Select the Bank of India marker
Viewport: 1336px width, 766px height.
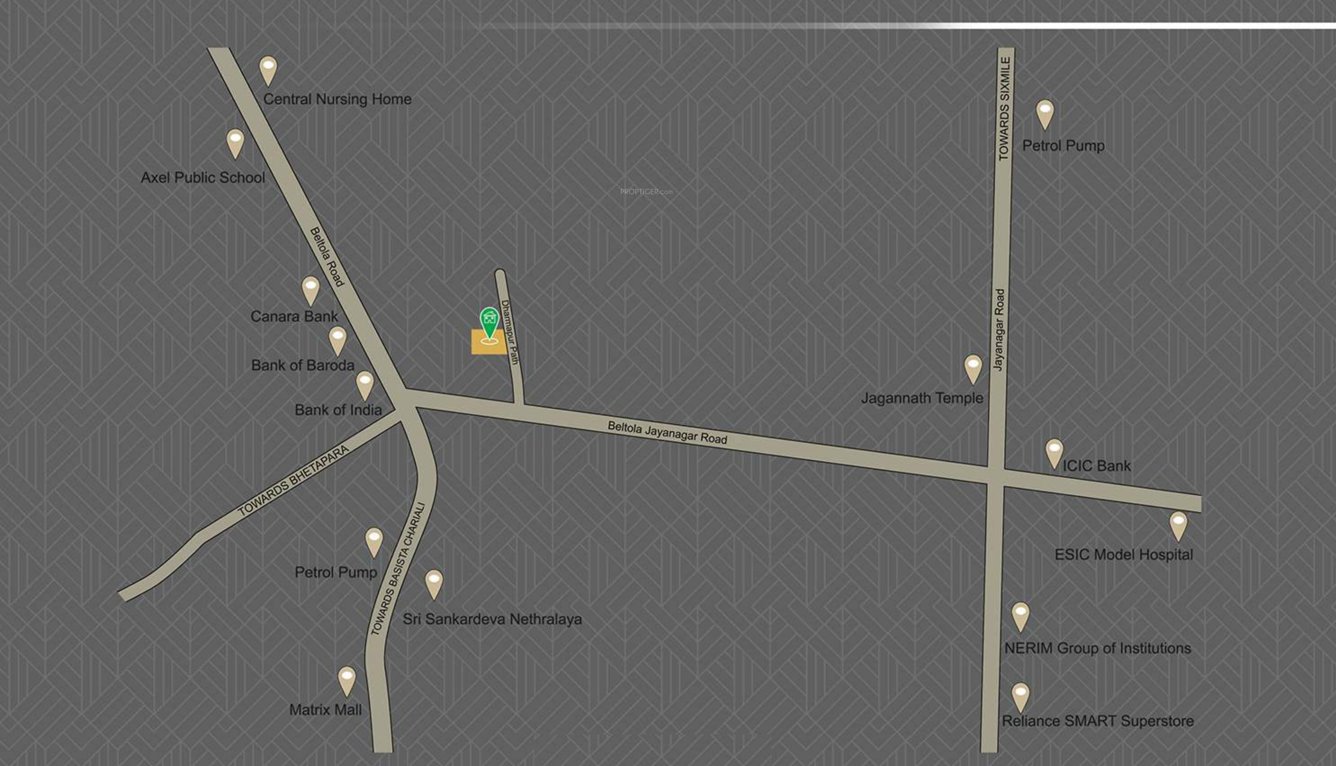[363, 383]
